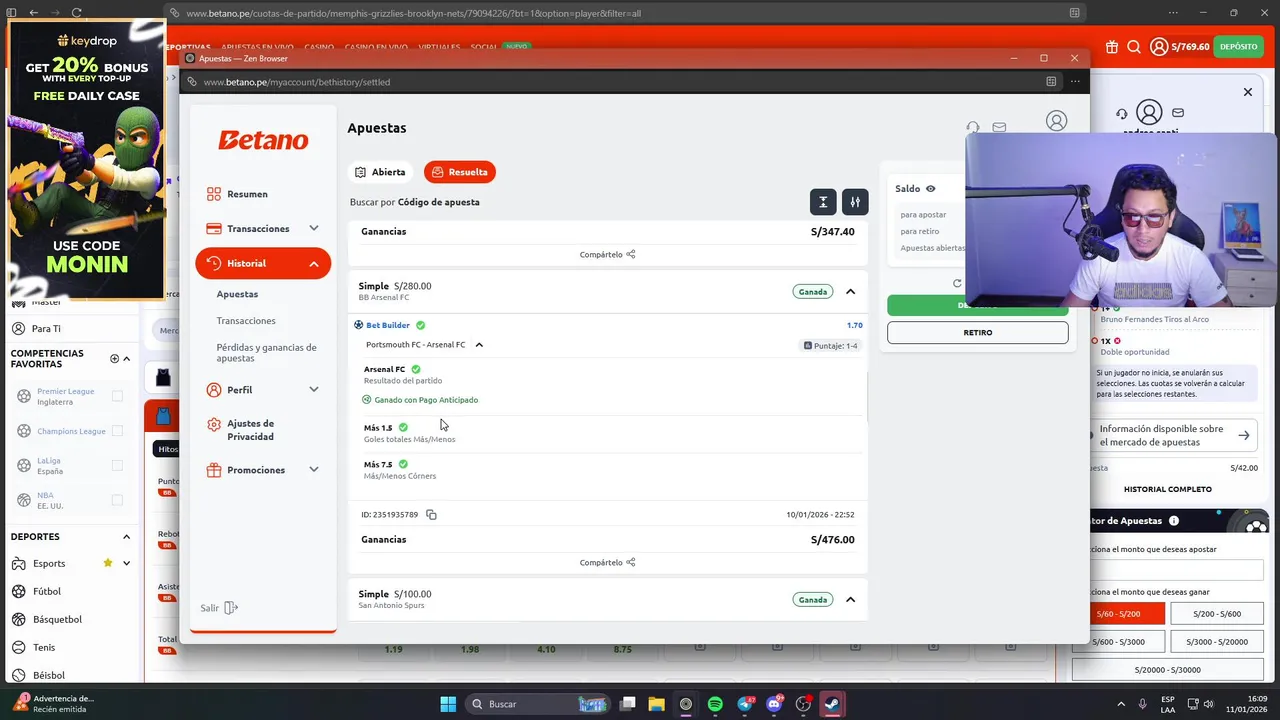1280x720 pixels.
Task: Click the Código de apuesta search text
Action: [439, 202]
